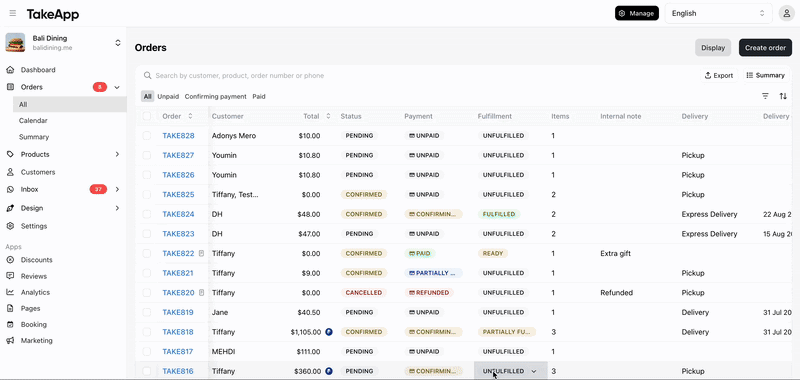The width and height of the screenshot is (800, 380).
Task: Expand the Design sidebar chevron
Action: coord(117,208)
